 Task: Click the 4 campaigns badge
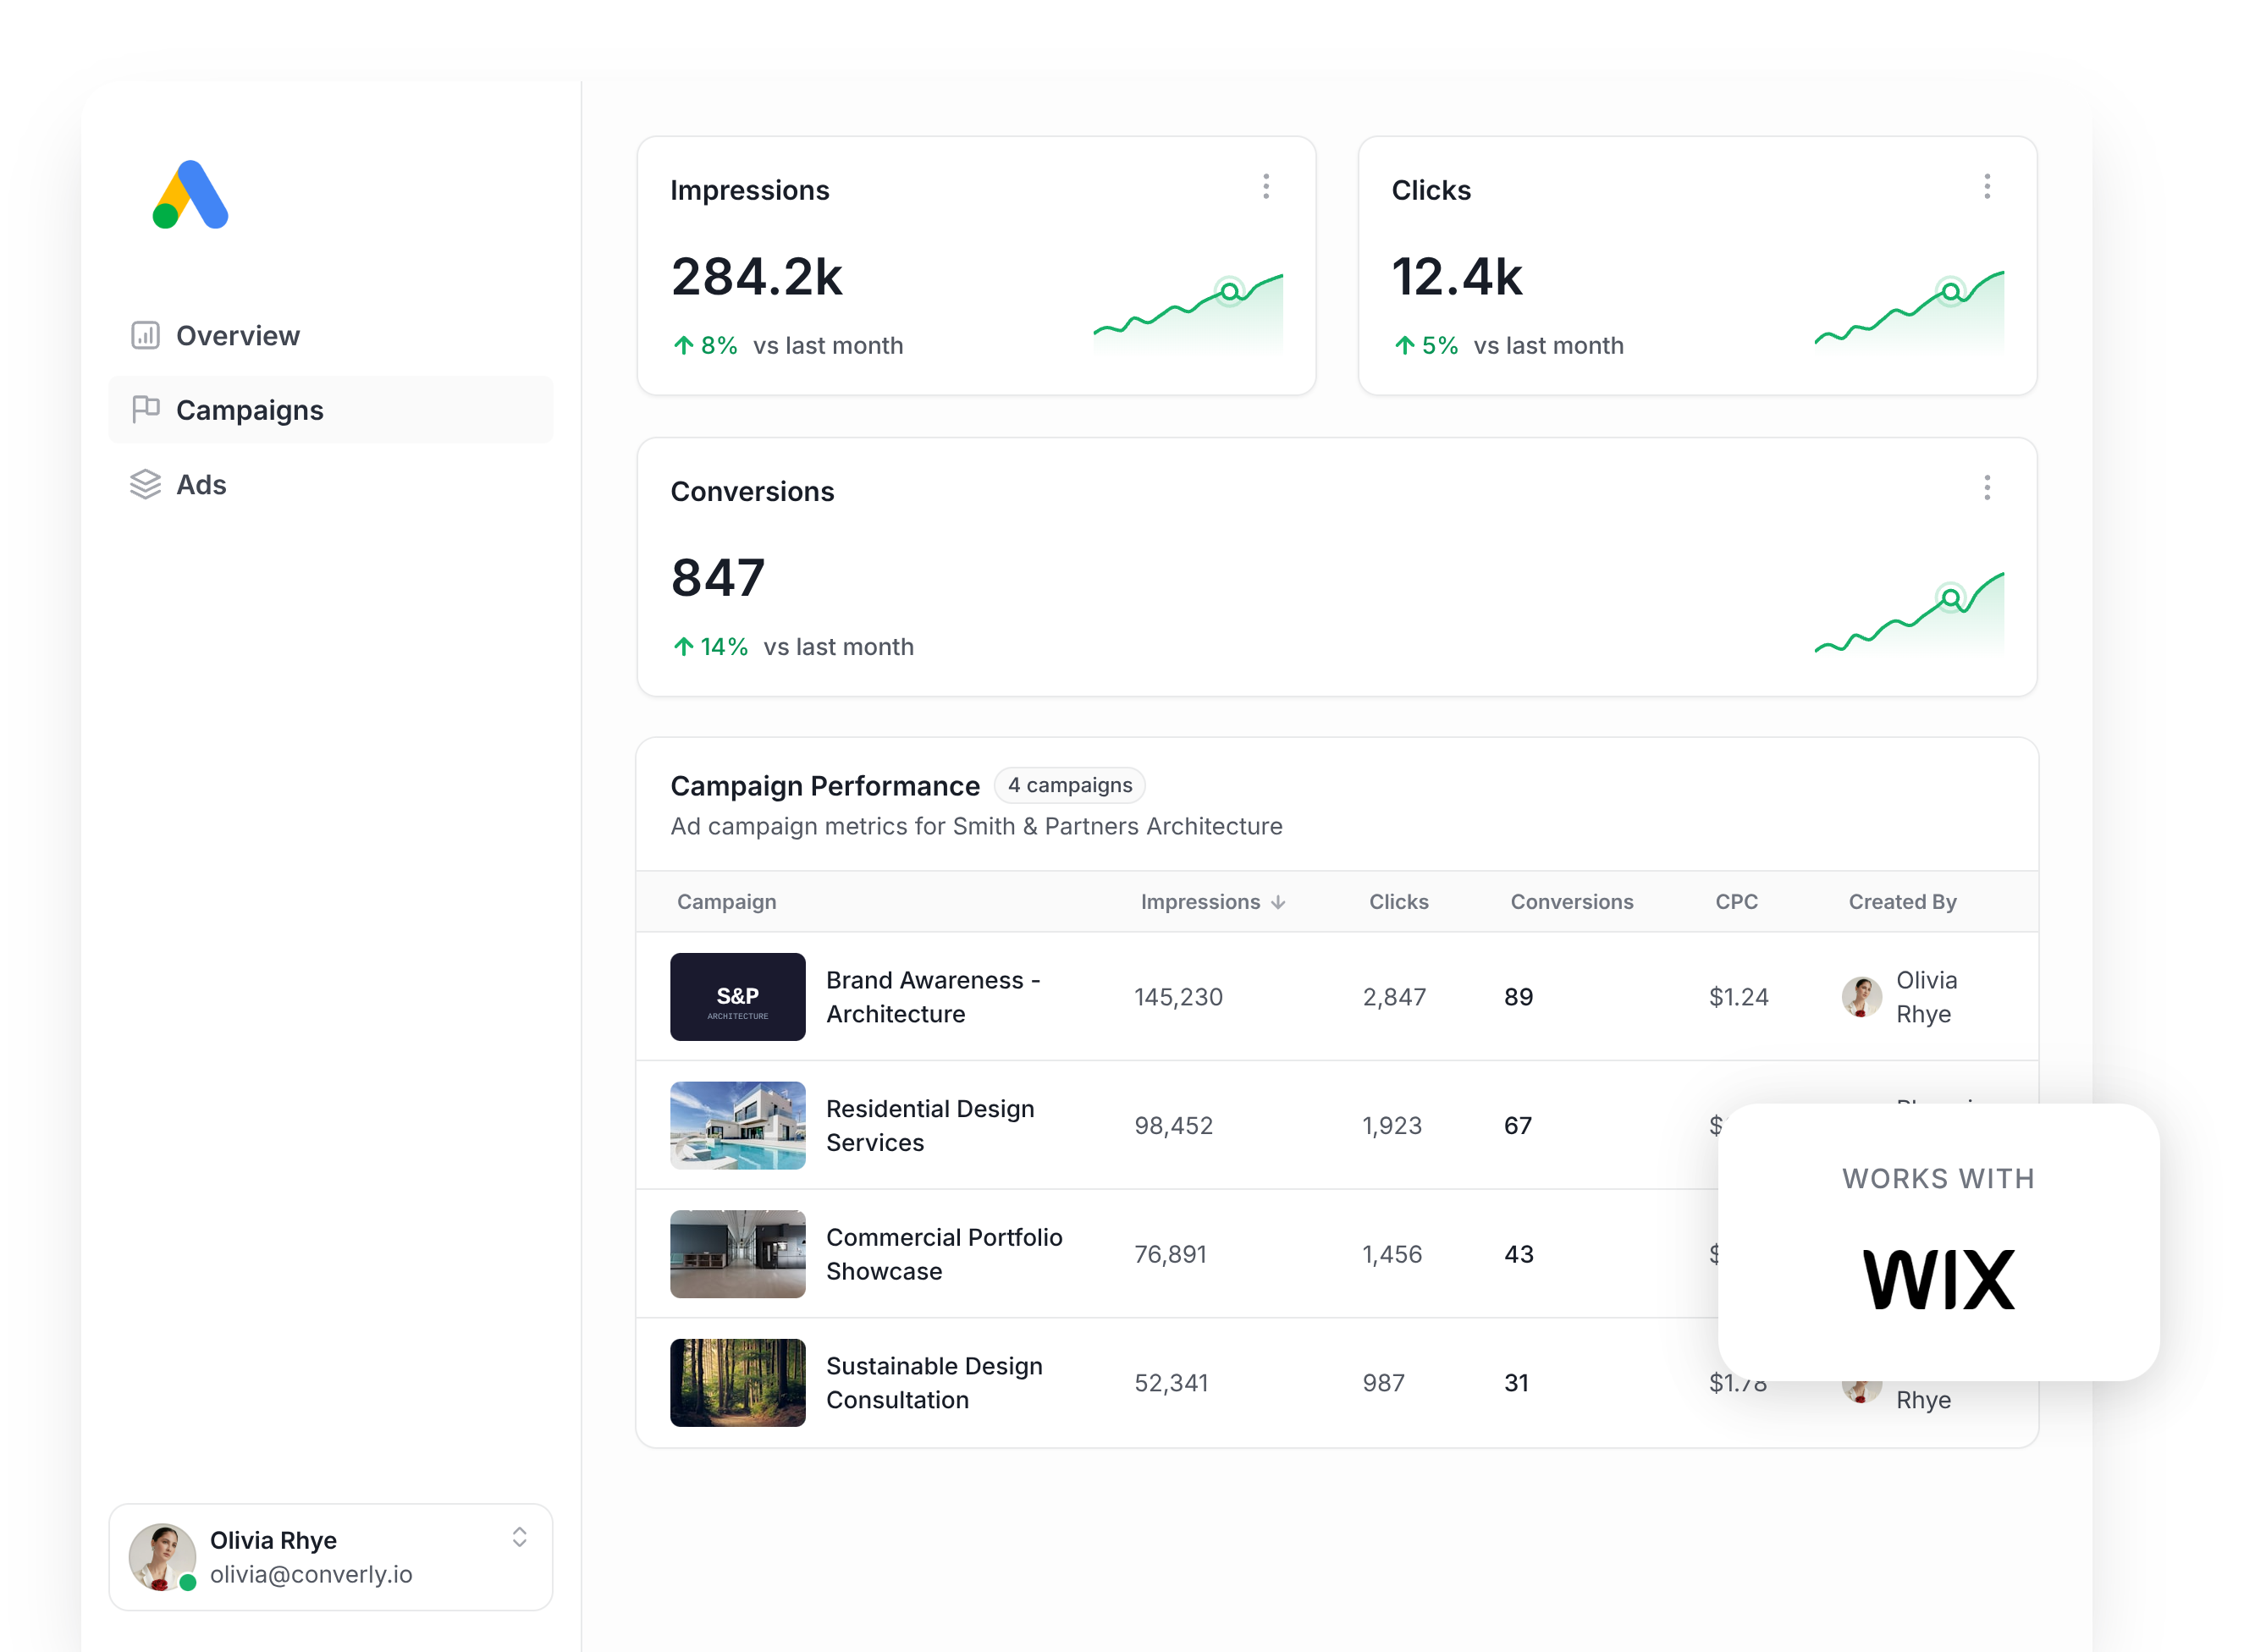(1069, 785)
